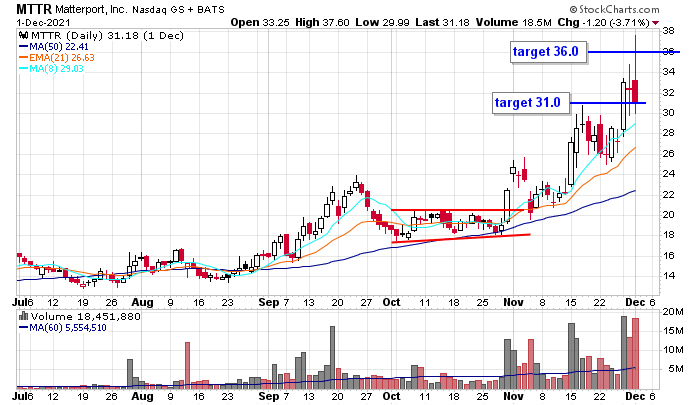Click the MA(50) 22.41 legend entry

(54, 46)
